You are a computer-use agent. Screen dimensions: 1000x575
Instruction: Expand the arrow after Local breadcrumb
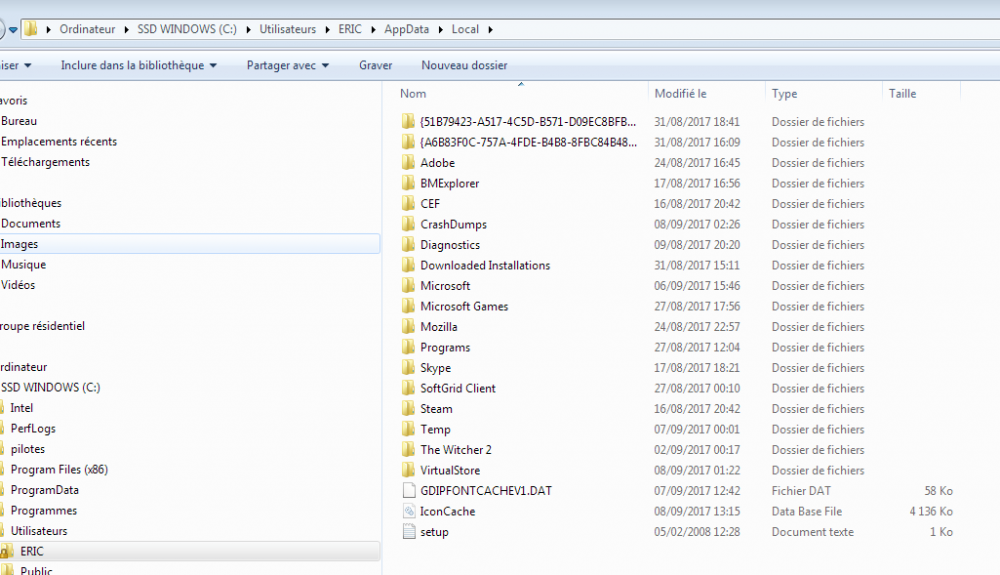click(x=490, y=29)
